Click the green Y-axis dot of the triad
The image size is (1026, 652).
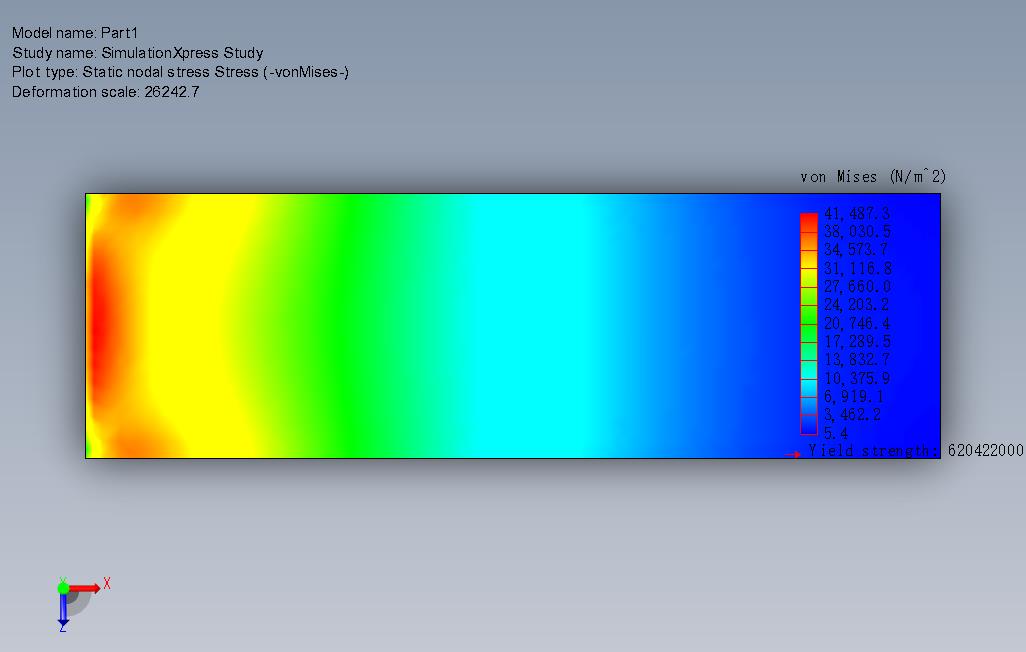click(63, 588)
